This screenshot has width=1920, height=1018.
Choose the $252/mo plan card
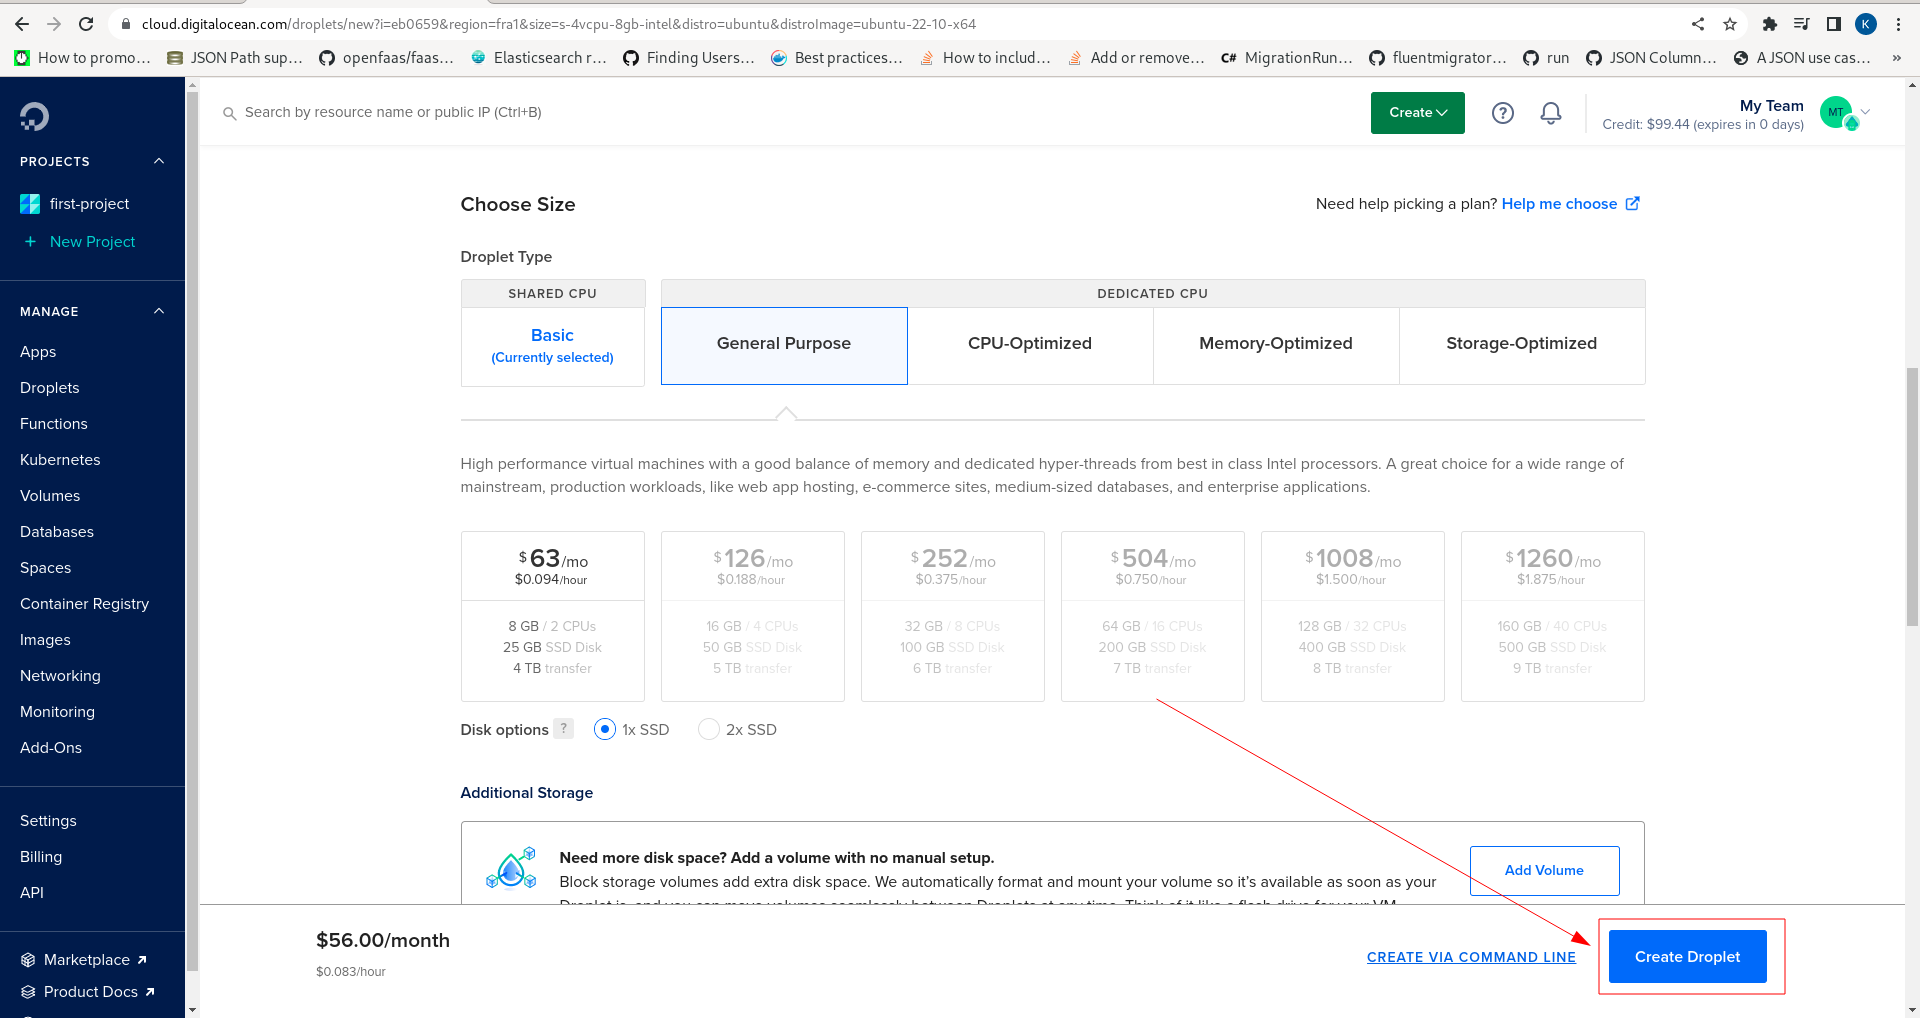coord(953,616)
